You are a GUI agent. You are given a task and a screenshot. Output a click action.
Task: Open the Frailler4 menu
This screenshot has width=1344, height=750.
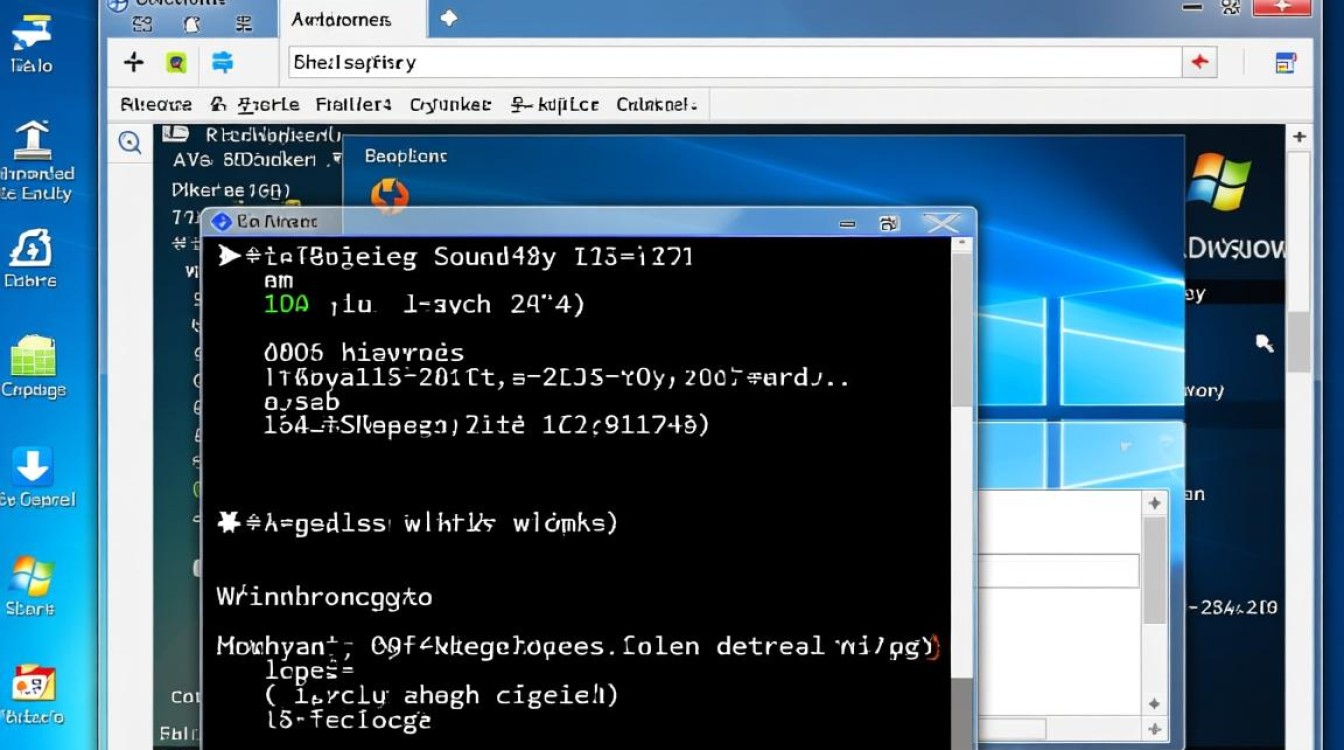click(x=353, y=104)
